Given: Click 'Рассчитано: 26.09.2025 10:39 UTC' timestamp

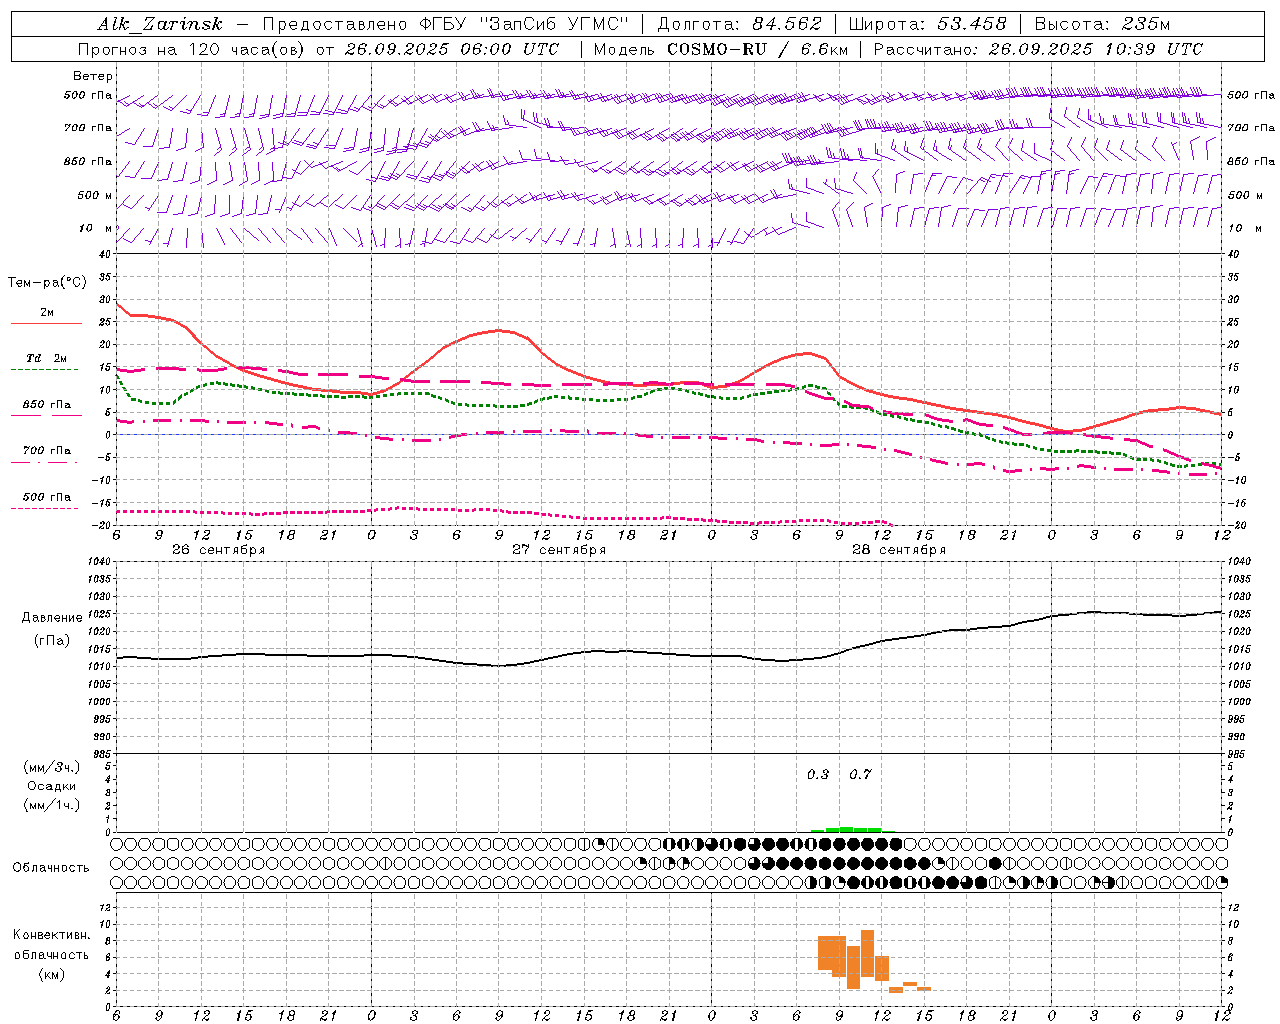Looking at the screenshot, I should pyautogui.click(x=1038, y=49).
